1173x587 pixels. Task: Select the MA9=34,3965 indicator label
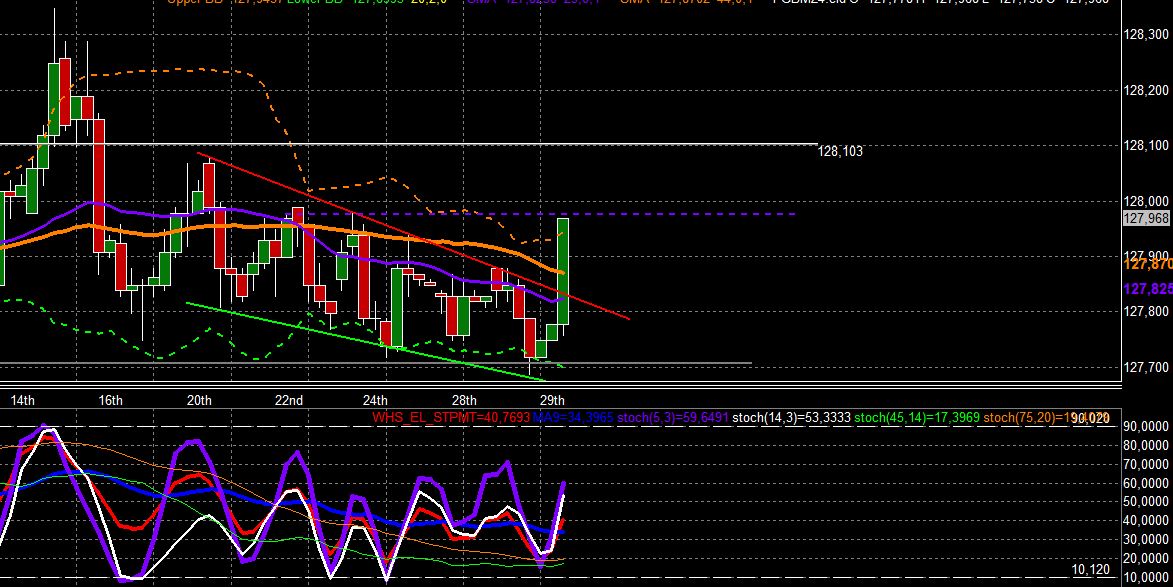[x=573, y=417]
